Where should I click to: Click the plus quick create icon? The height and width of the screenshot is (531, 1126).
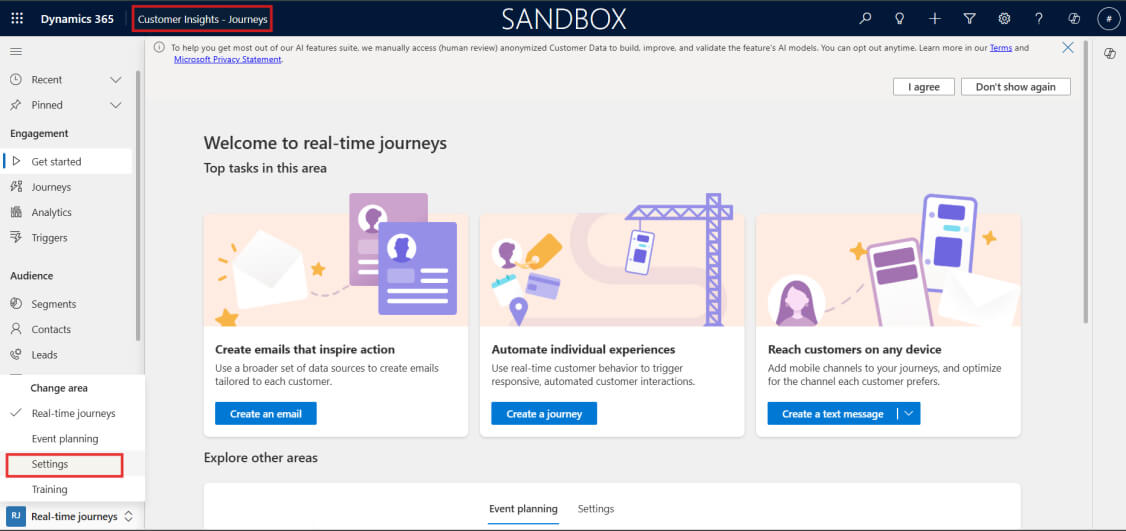(x=934, y=19)
